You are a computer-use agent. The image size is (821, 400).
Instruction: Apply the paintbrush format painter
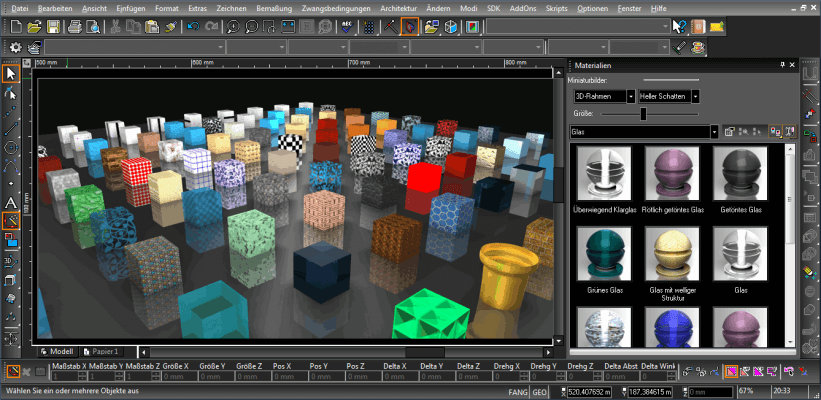(170, 26)
